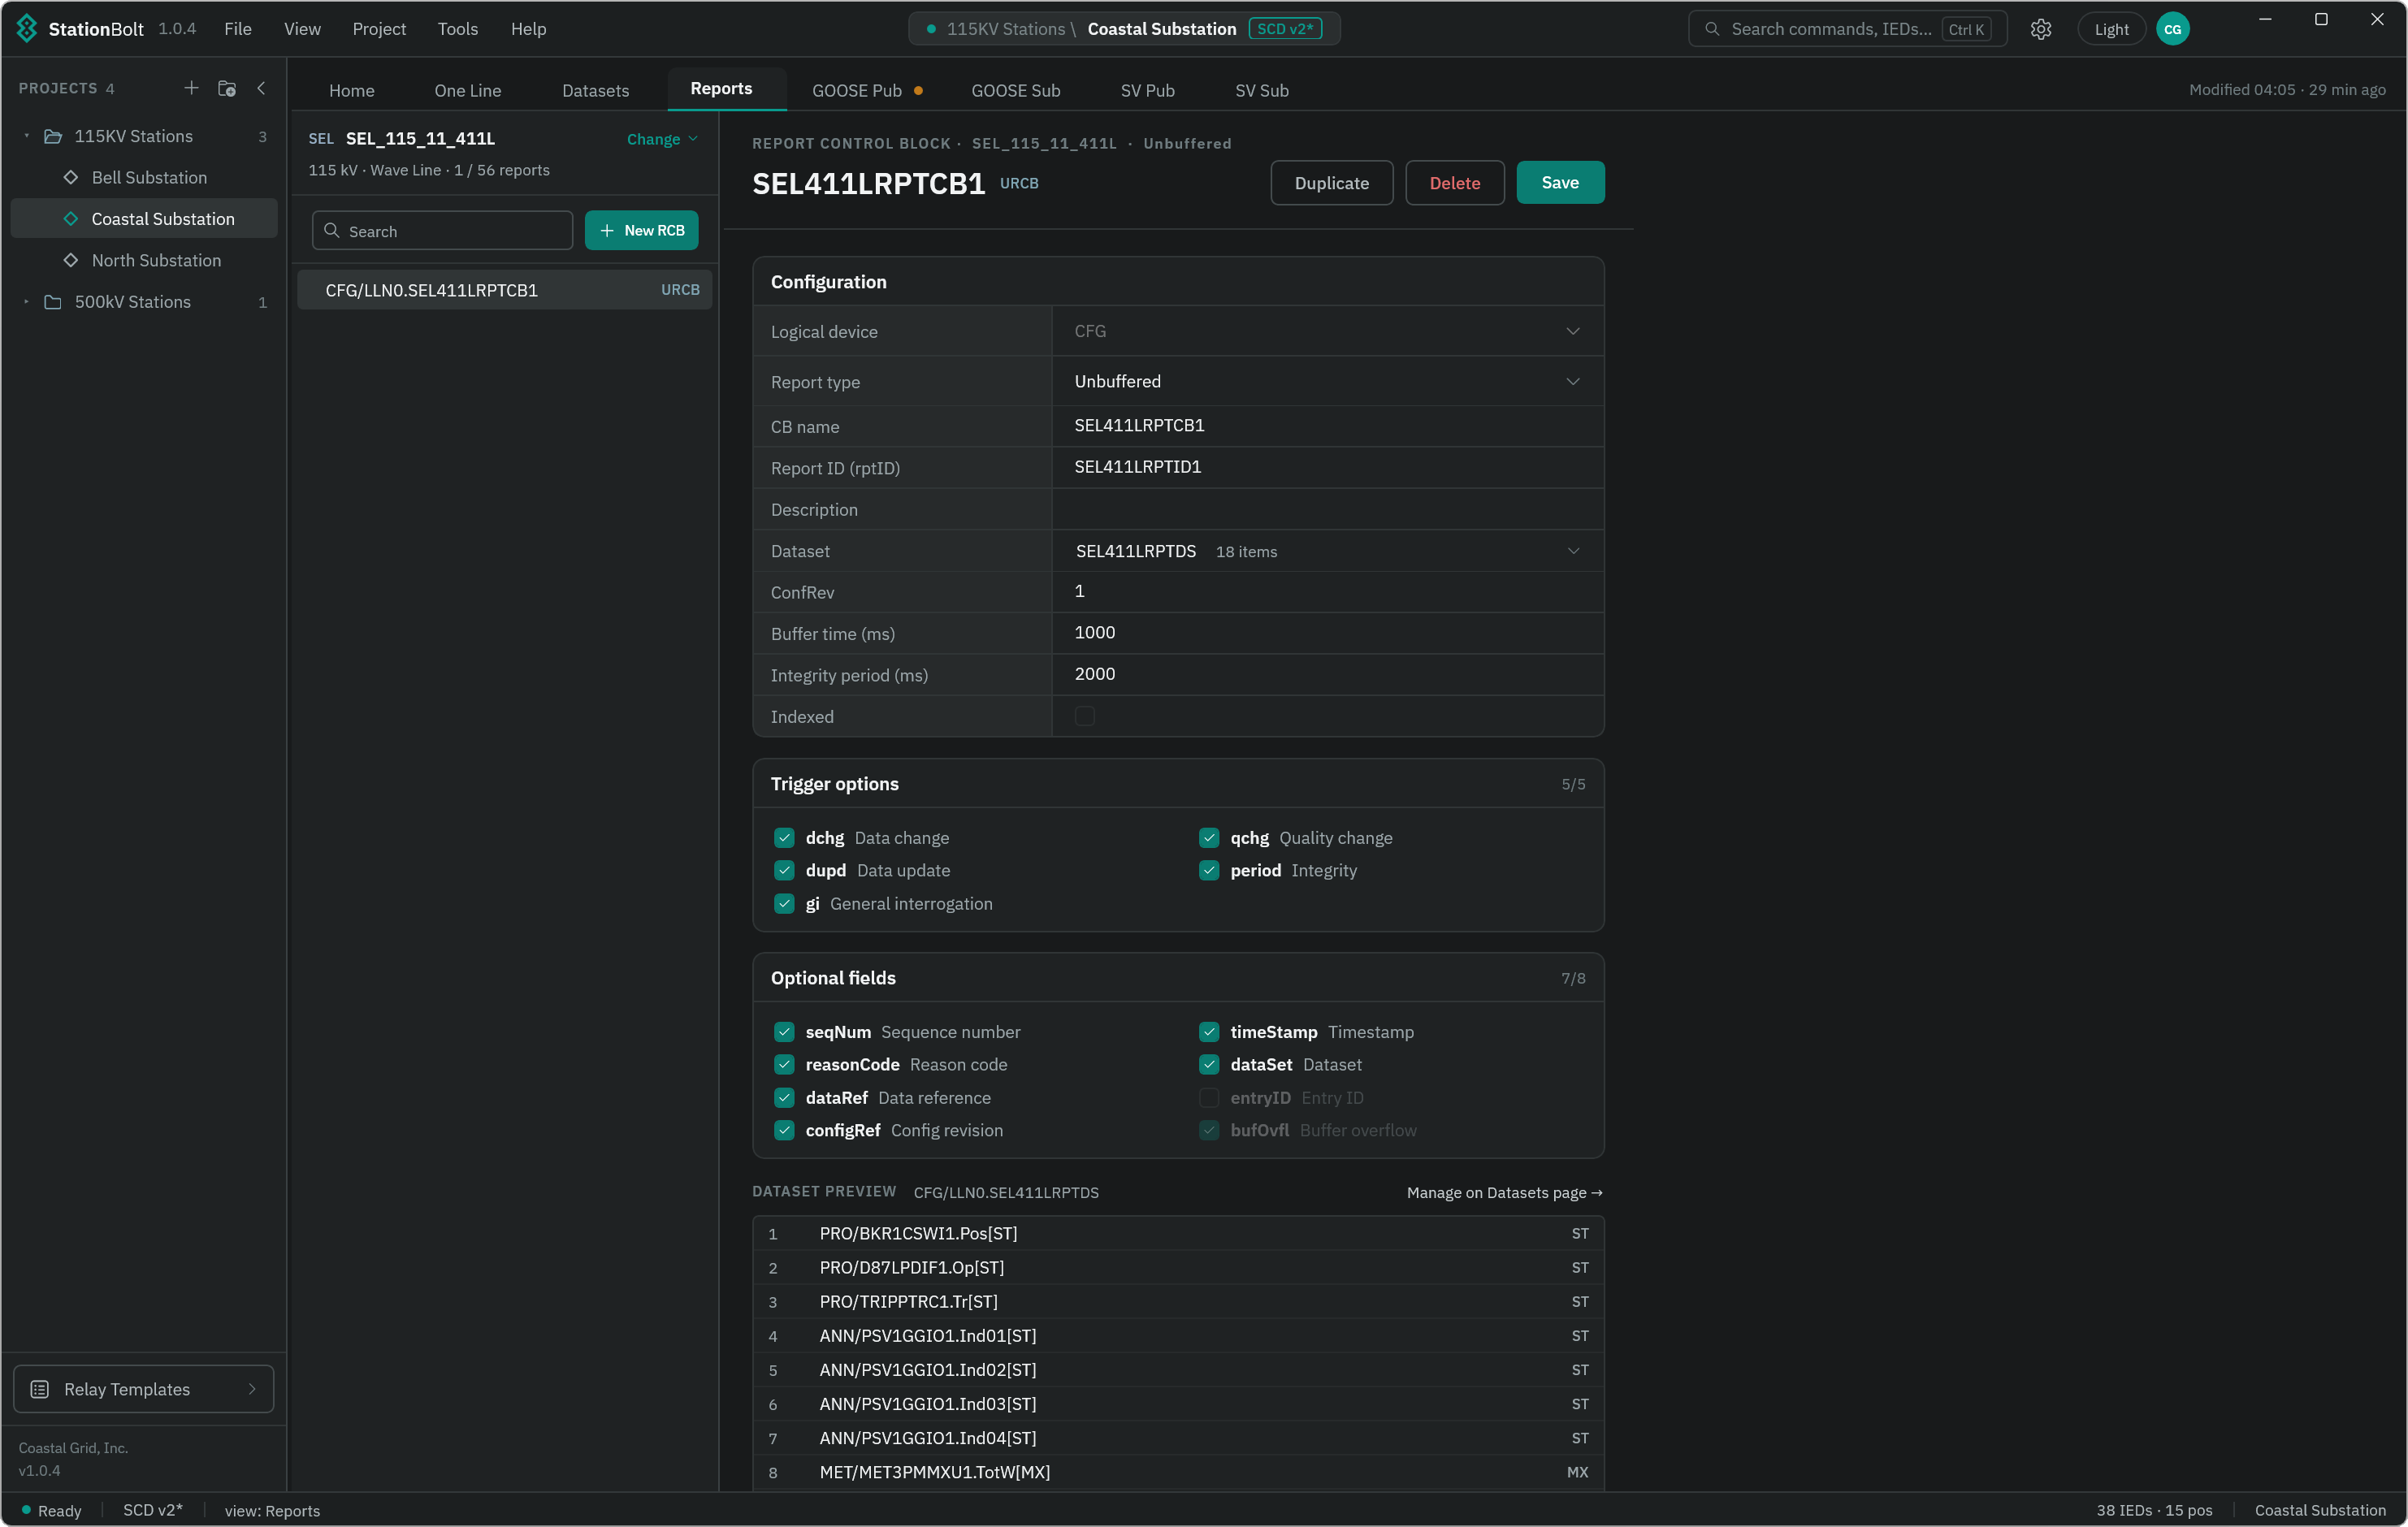
Task: Click the Coastal Substation diamond icon
Action: tap(71, 219)
